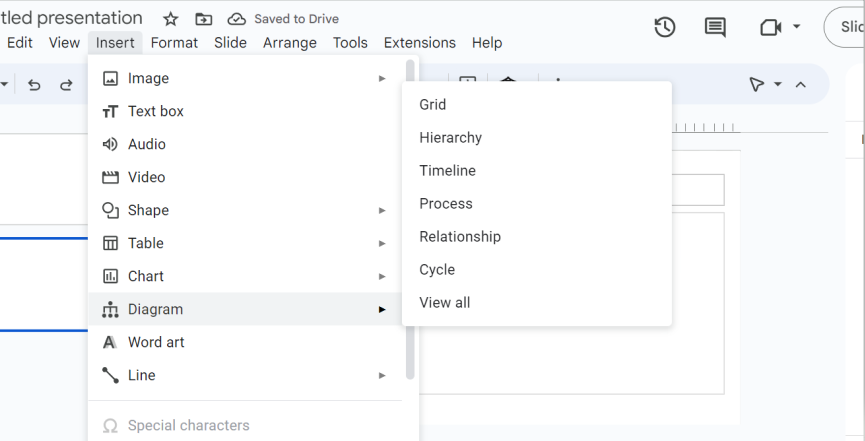Image resolution: width=865 pixels, height=441 pixels.
Task: Star the presentation title
Action: point(171,19)
